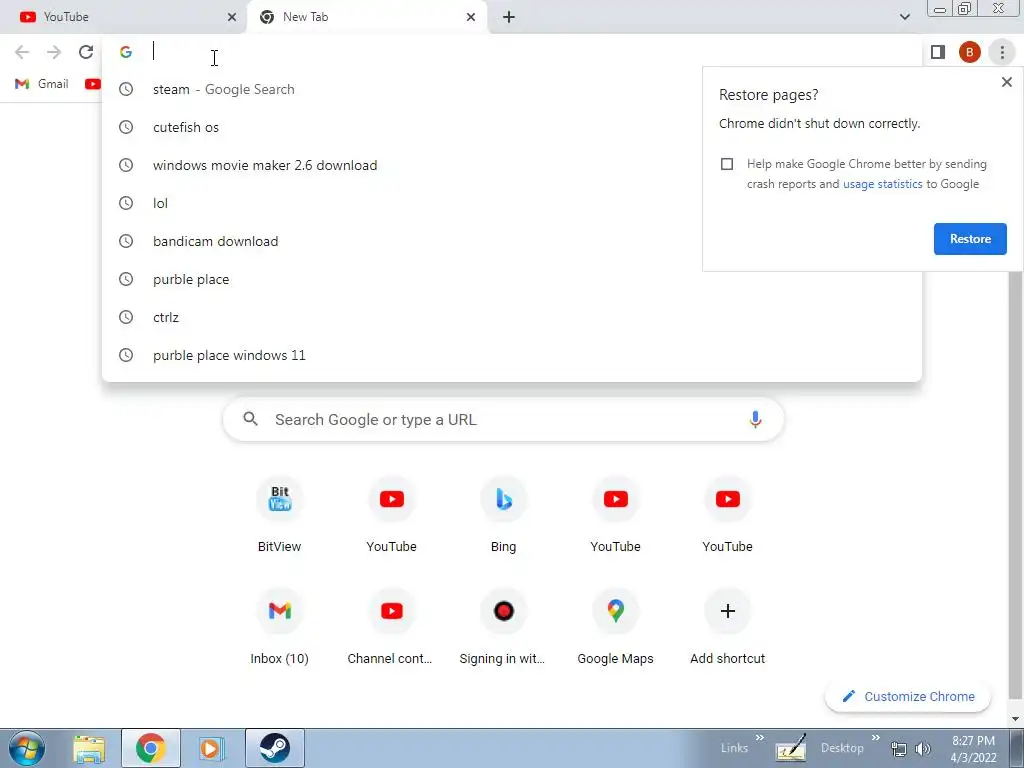The height and width of the screenshot is (768, 1024).
Task: Open the YouTube shortcut above Google Maps
Action: 616,516
